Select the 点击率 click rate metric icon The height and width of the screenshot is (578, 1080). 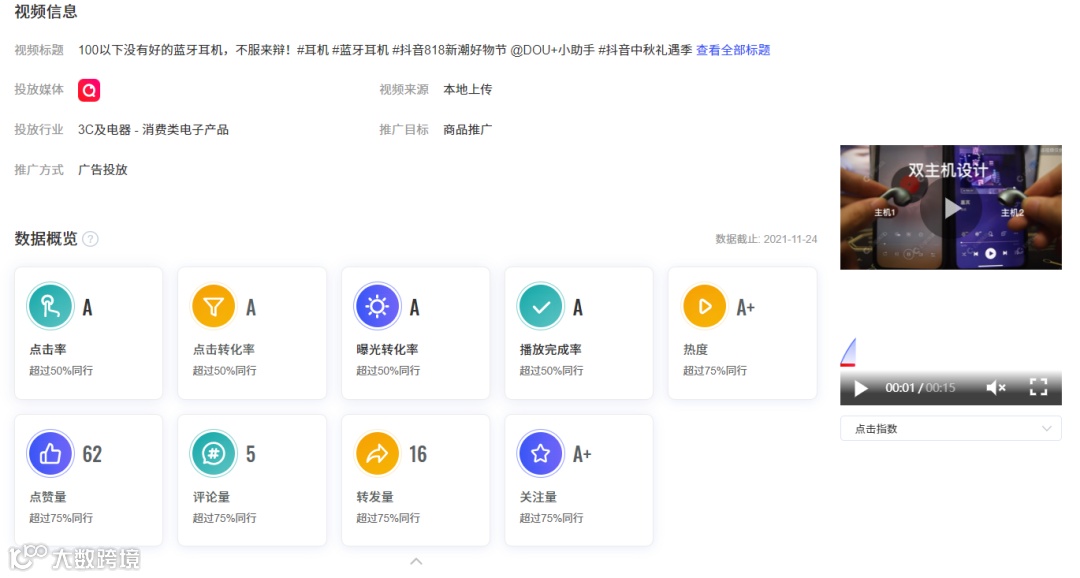pos(51,306)
